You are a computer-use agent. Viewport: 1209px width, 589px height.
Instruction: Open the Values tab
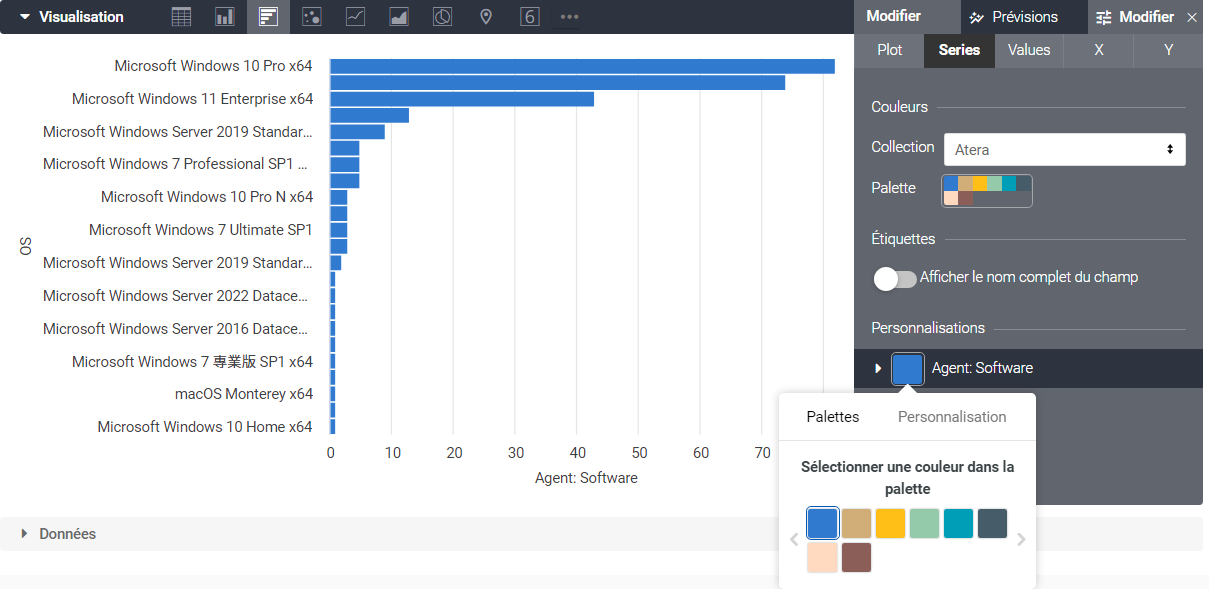[x=1029, y=50]
